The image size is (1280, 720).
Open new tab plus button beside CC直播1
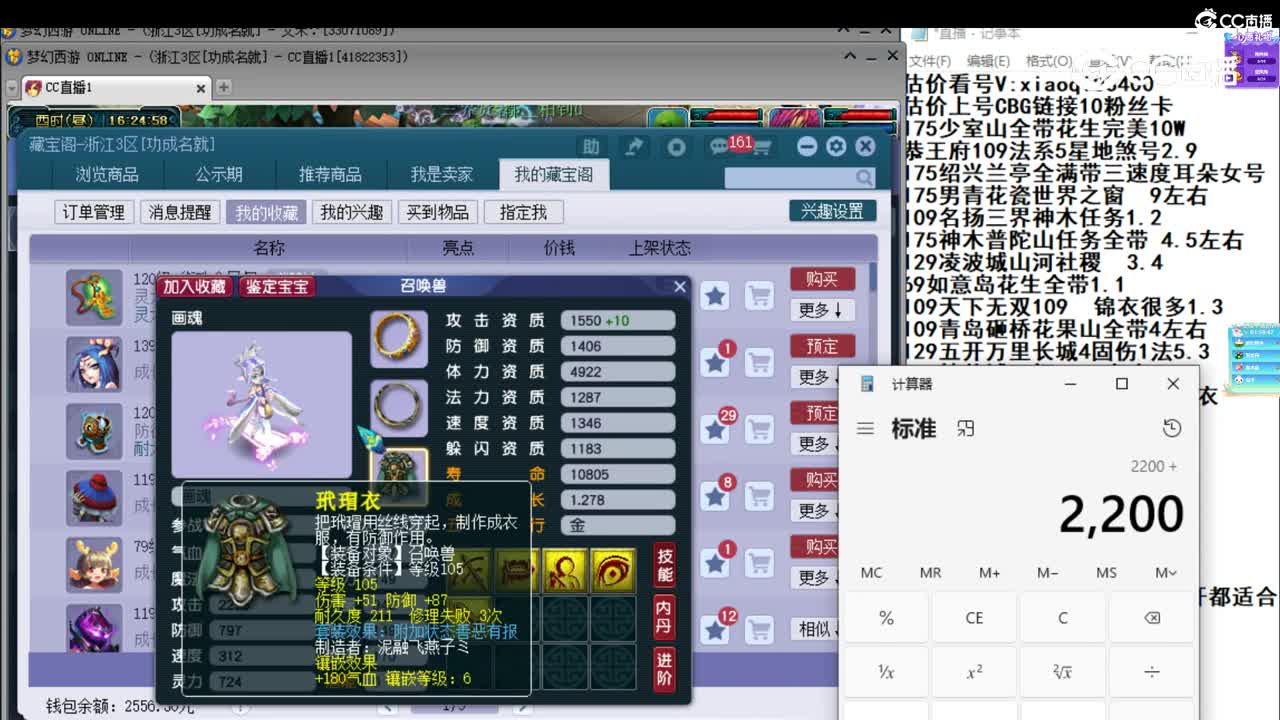[224, 88]
